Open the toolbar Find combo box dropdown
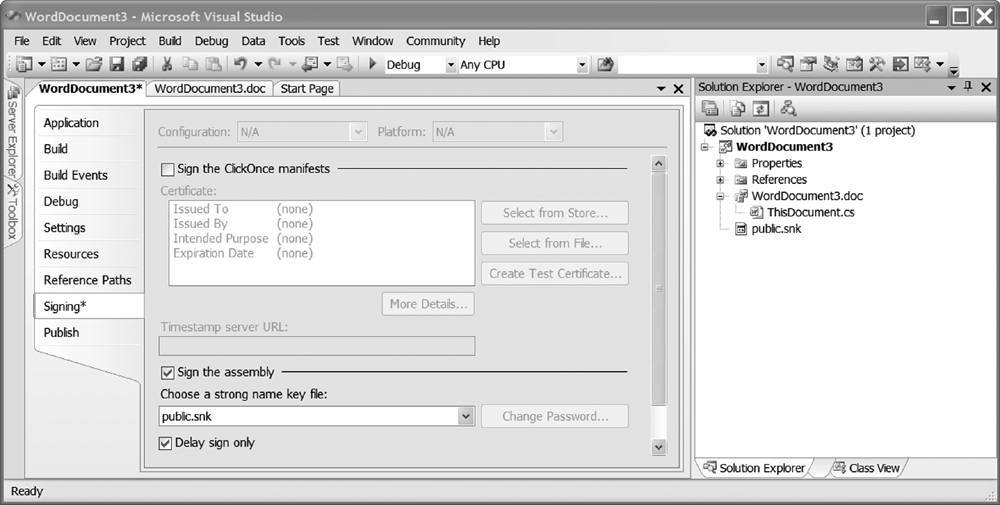The image size is (1000, 505). click(x=761, y=65)
